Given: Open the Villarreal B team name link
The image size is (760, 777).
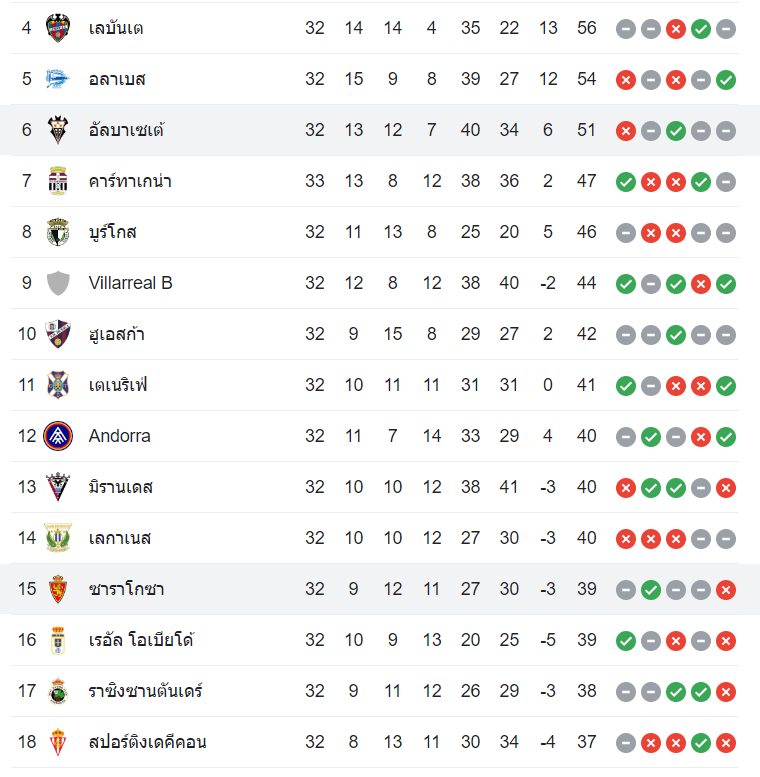Looking at the screenshot, I should pyautogui.click(x=130, y=283).
